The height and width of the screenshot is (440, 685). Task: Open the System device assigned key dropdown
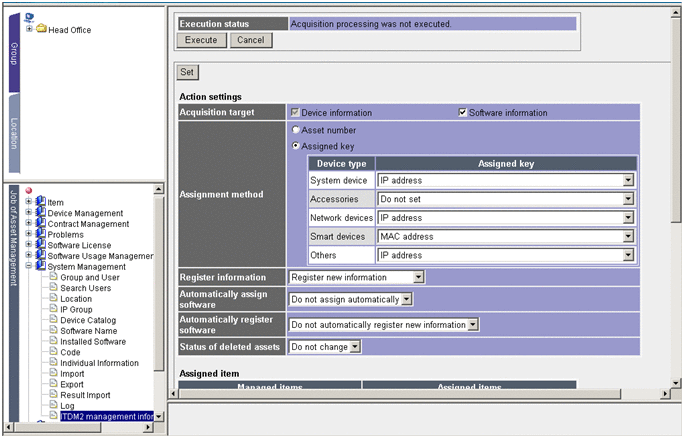tap(628, 181)
